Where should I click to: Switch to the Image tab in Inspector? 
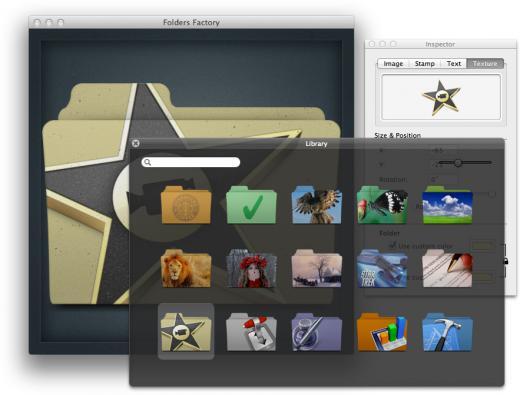coord(393,63)
